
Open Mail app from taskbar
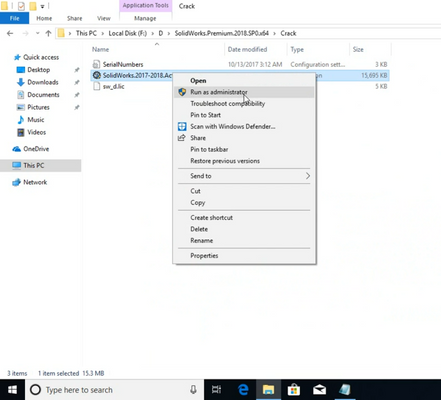319,389
